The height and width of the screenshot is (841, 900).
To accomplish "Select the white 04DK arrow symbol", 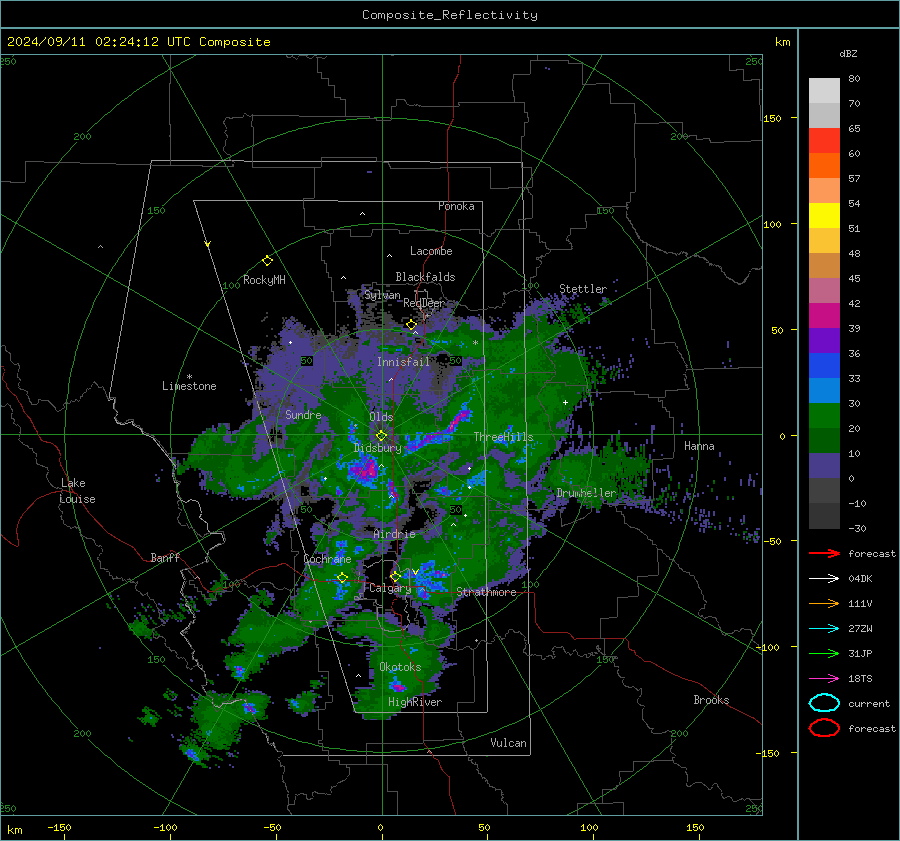I will pos(824,578).
